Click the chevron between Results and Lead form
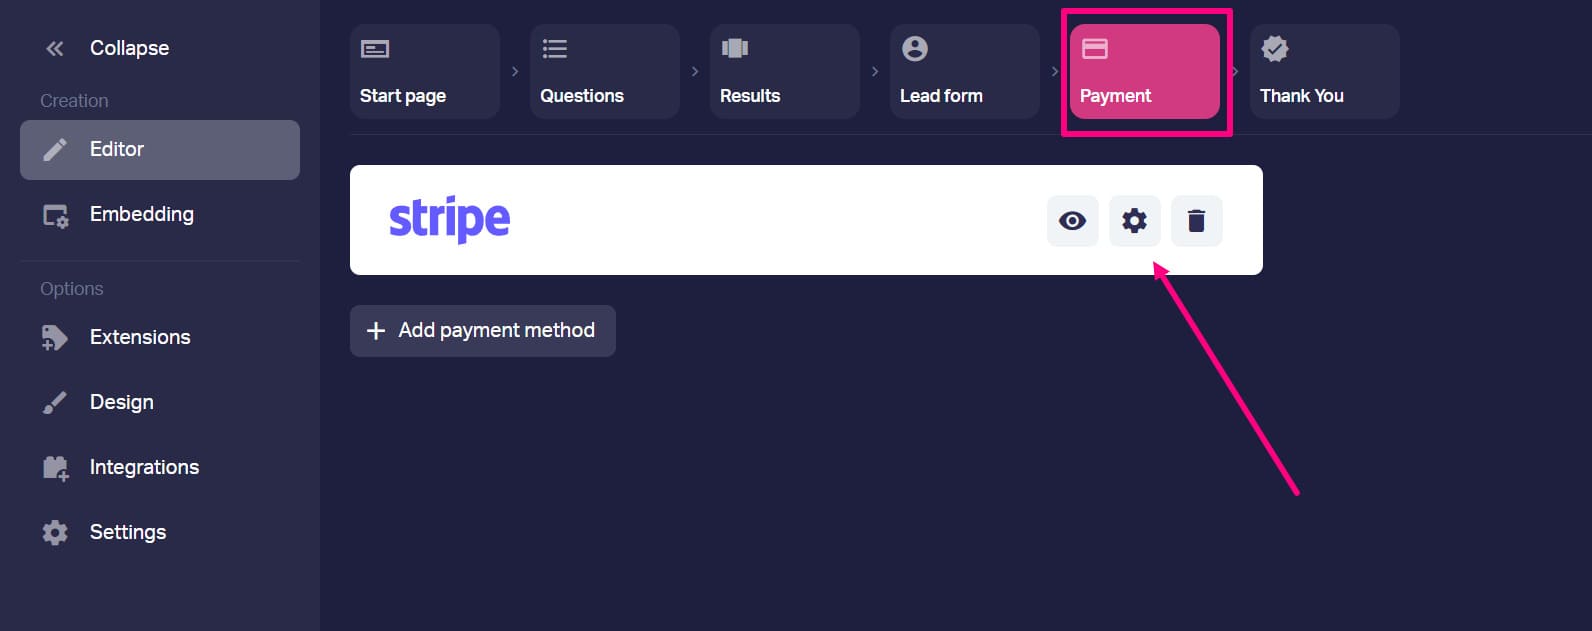Viewport: 1592px width, 631px height. [875, 72]
